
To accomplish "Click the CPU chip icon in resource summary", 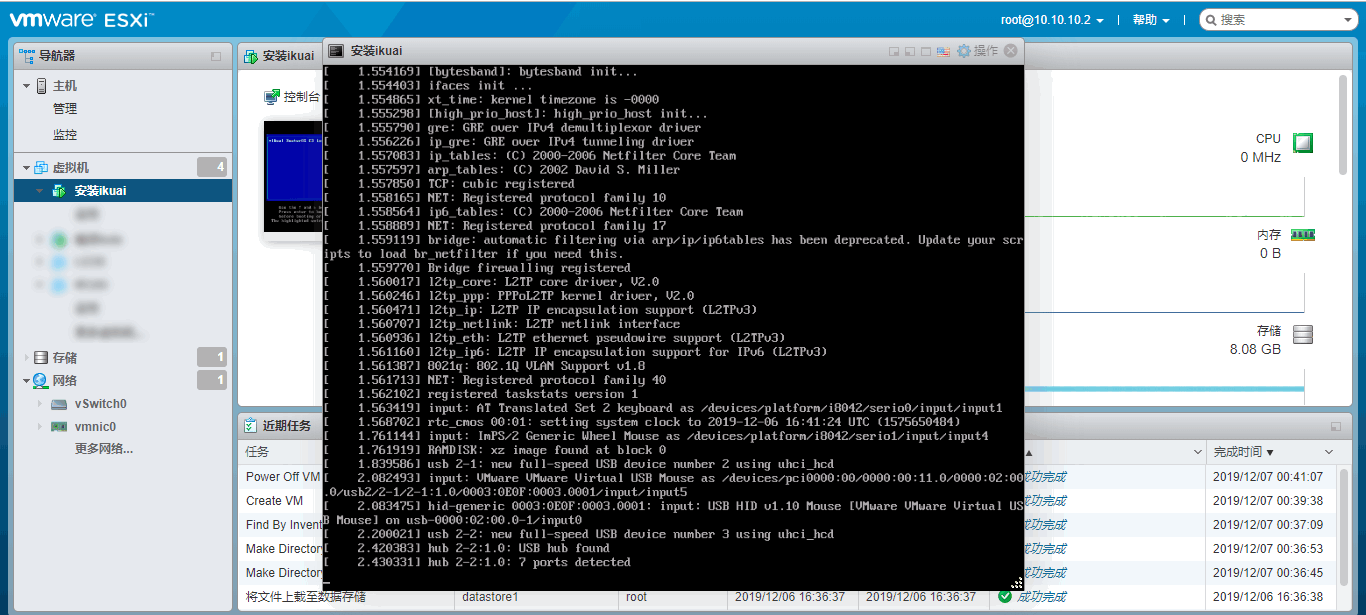I will point(1302,142).
